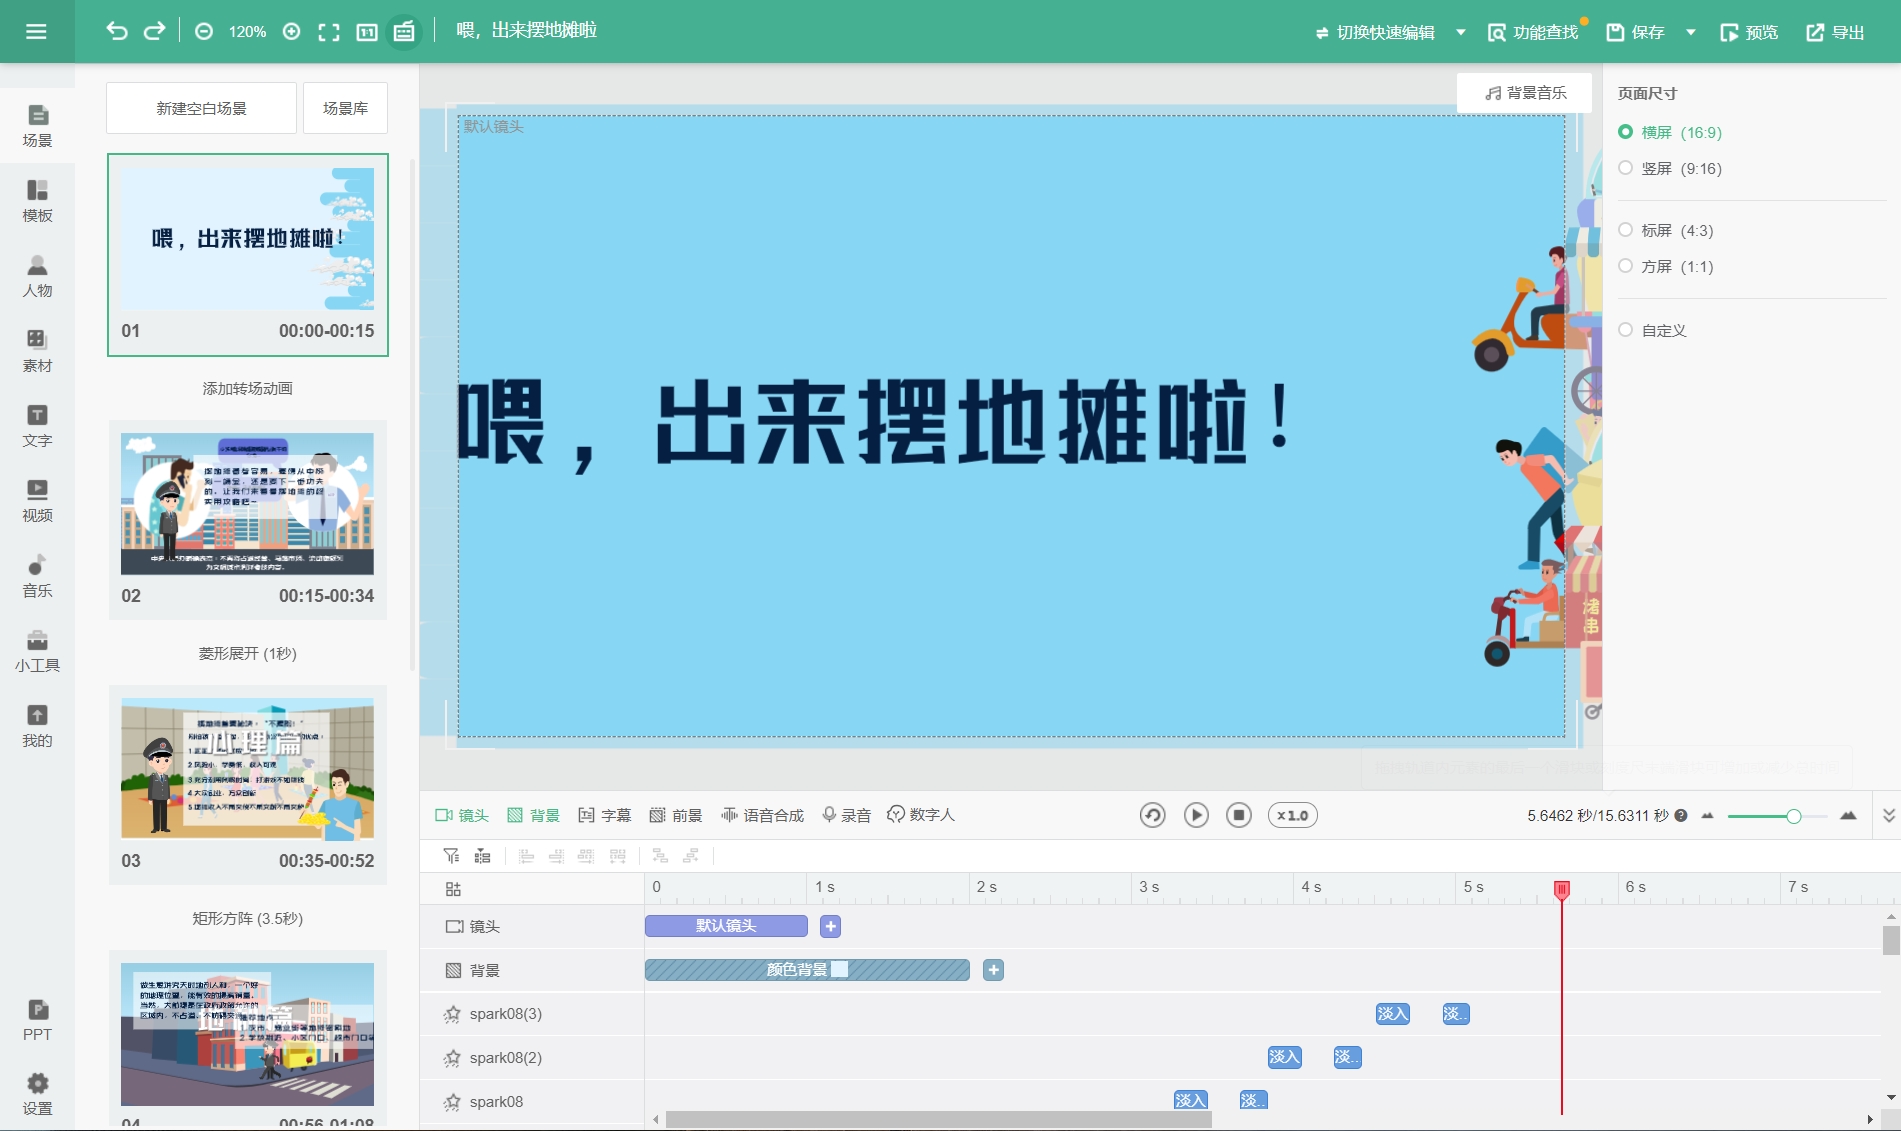
Task: Select 竖屏 (9:16) page size
Action: pos(1670,168)
